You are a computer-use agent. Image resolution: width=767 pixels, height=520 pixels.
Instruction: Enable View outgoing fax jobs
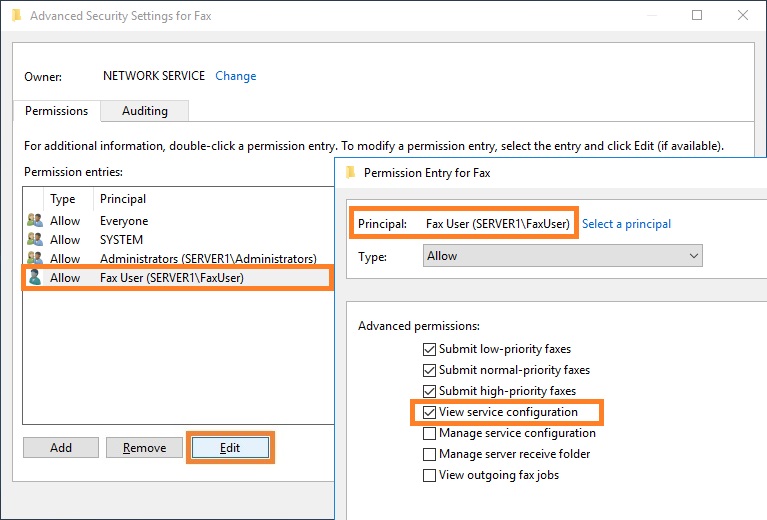coord(429,475)
